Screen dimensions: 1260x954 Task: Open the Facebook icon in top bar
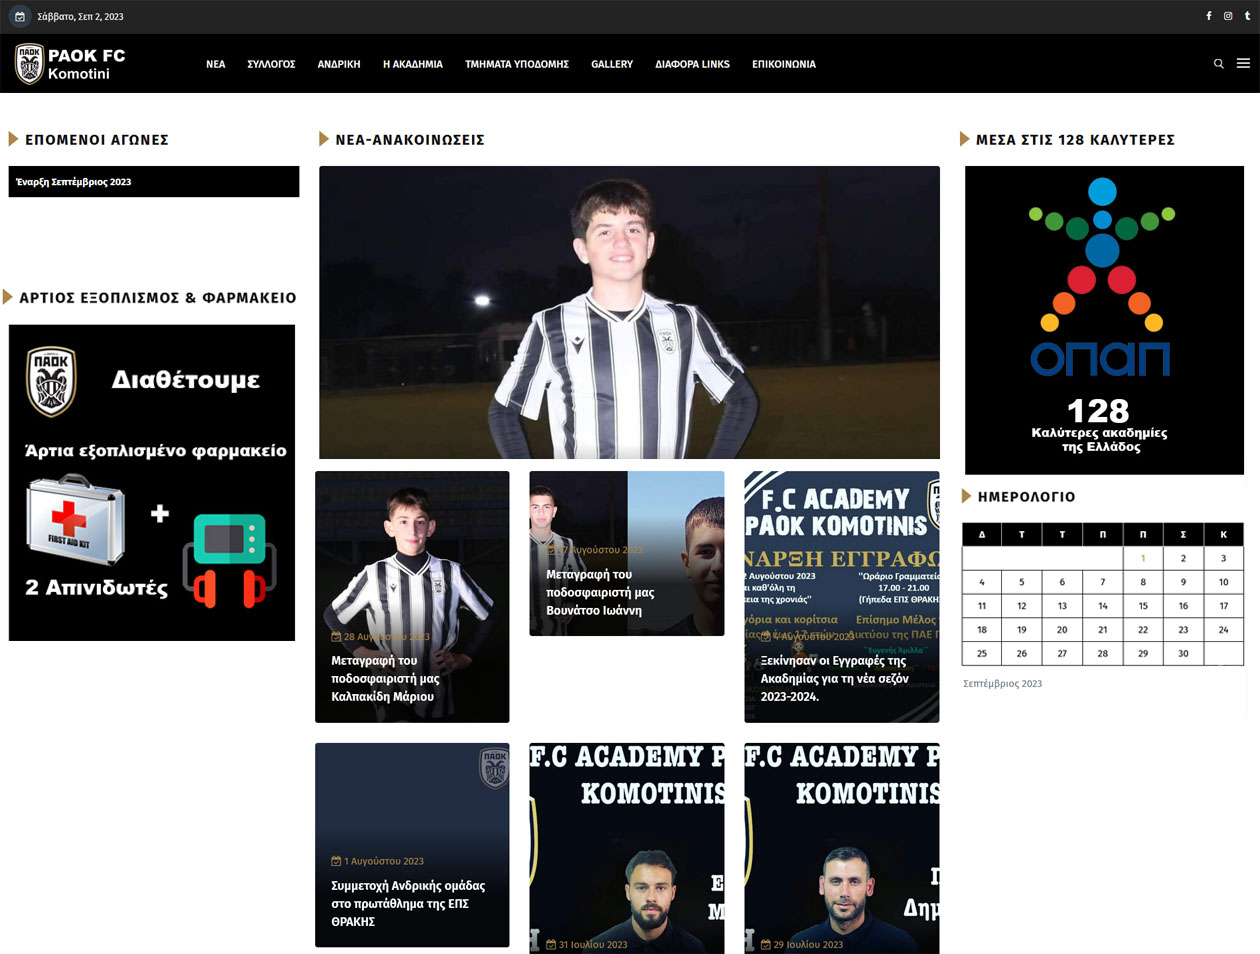tap(1208, 16)
